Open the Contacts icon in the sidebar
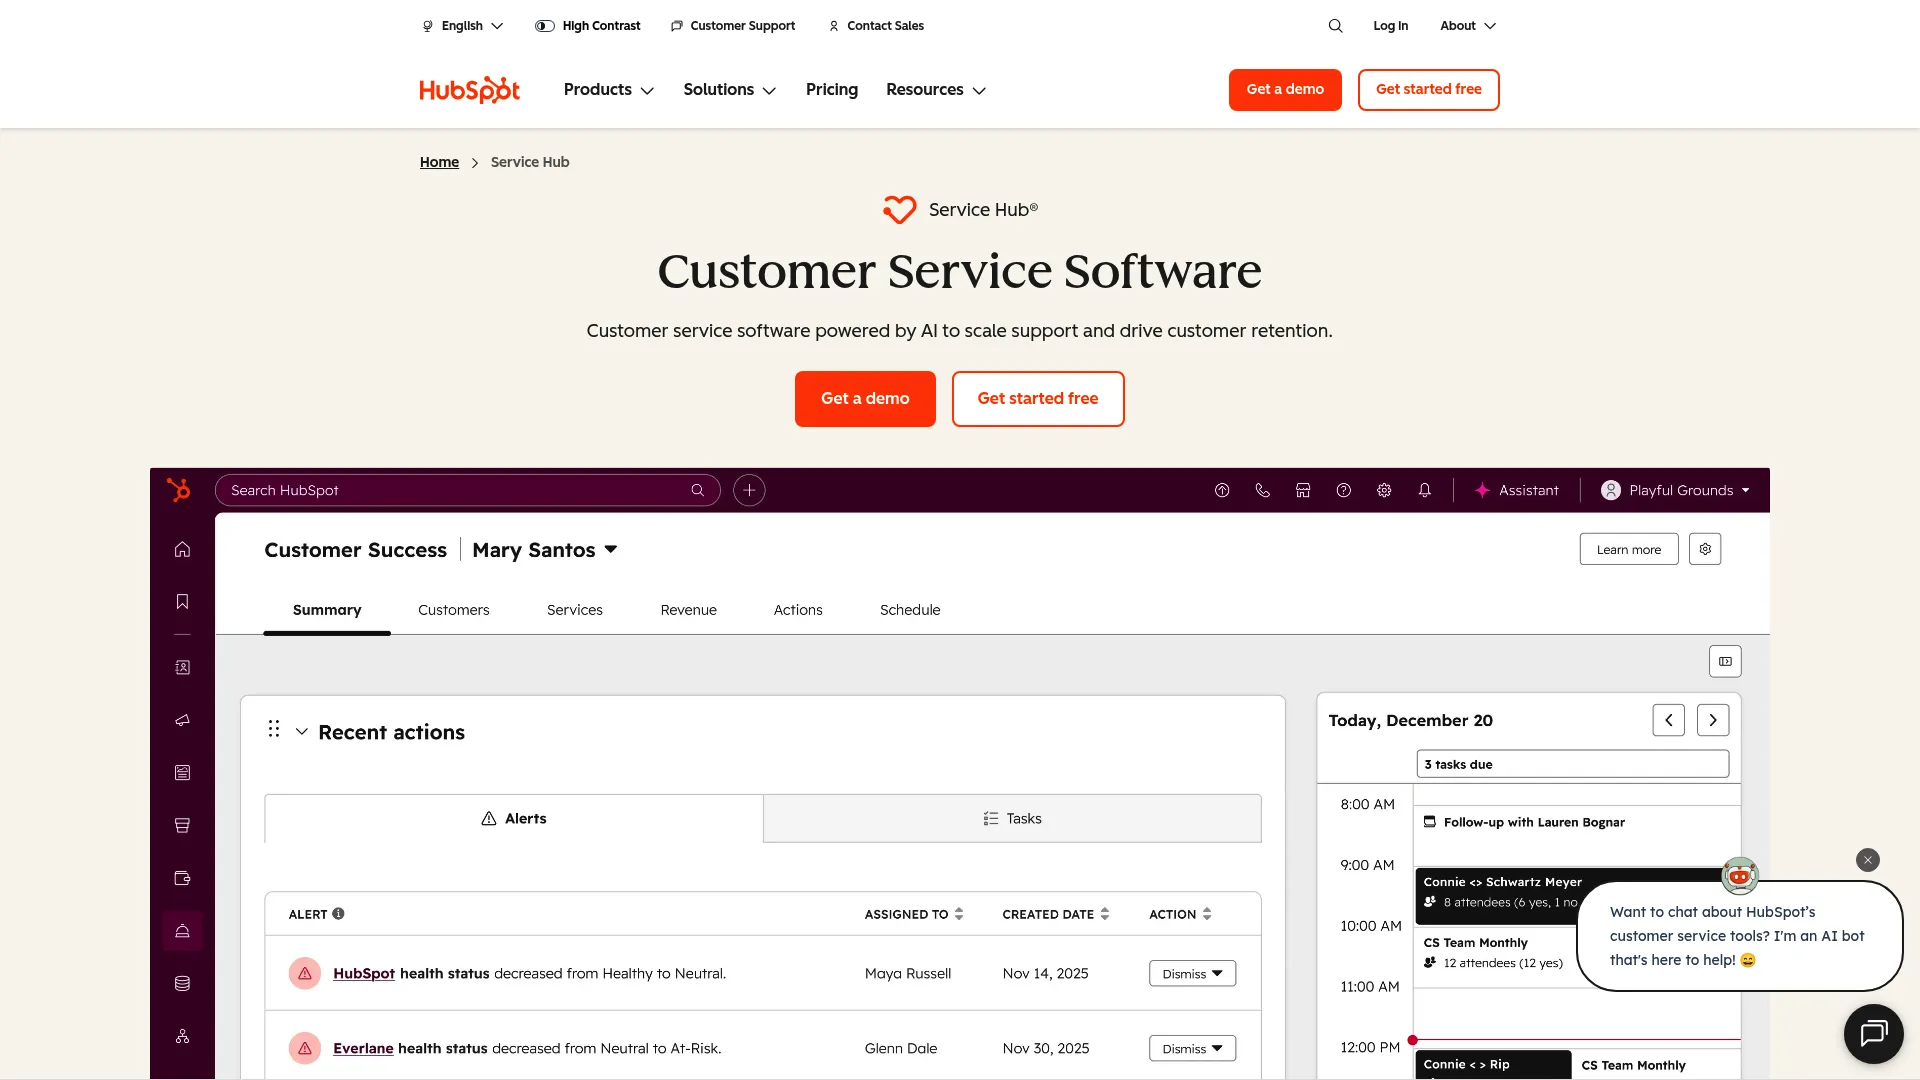Screen dimensions: 1920x1080 tap(182, 667)
